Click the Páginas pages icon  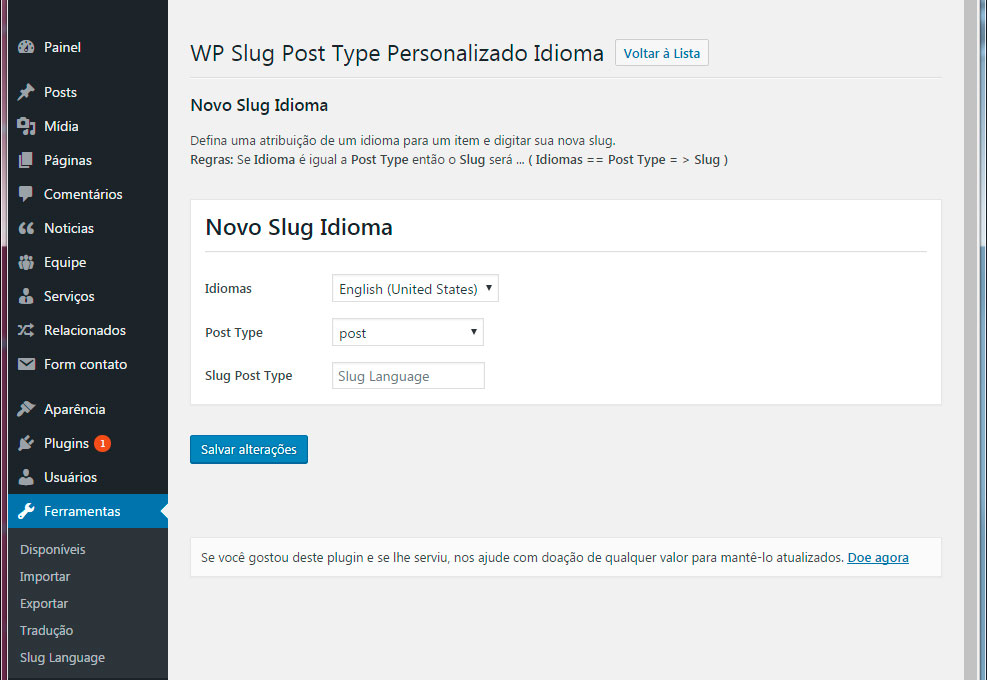click(27, 160)
